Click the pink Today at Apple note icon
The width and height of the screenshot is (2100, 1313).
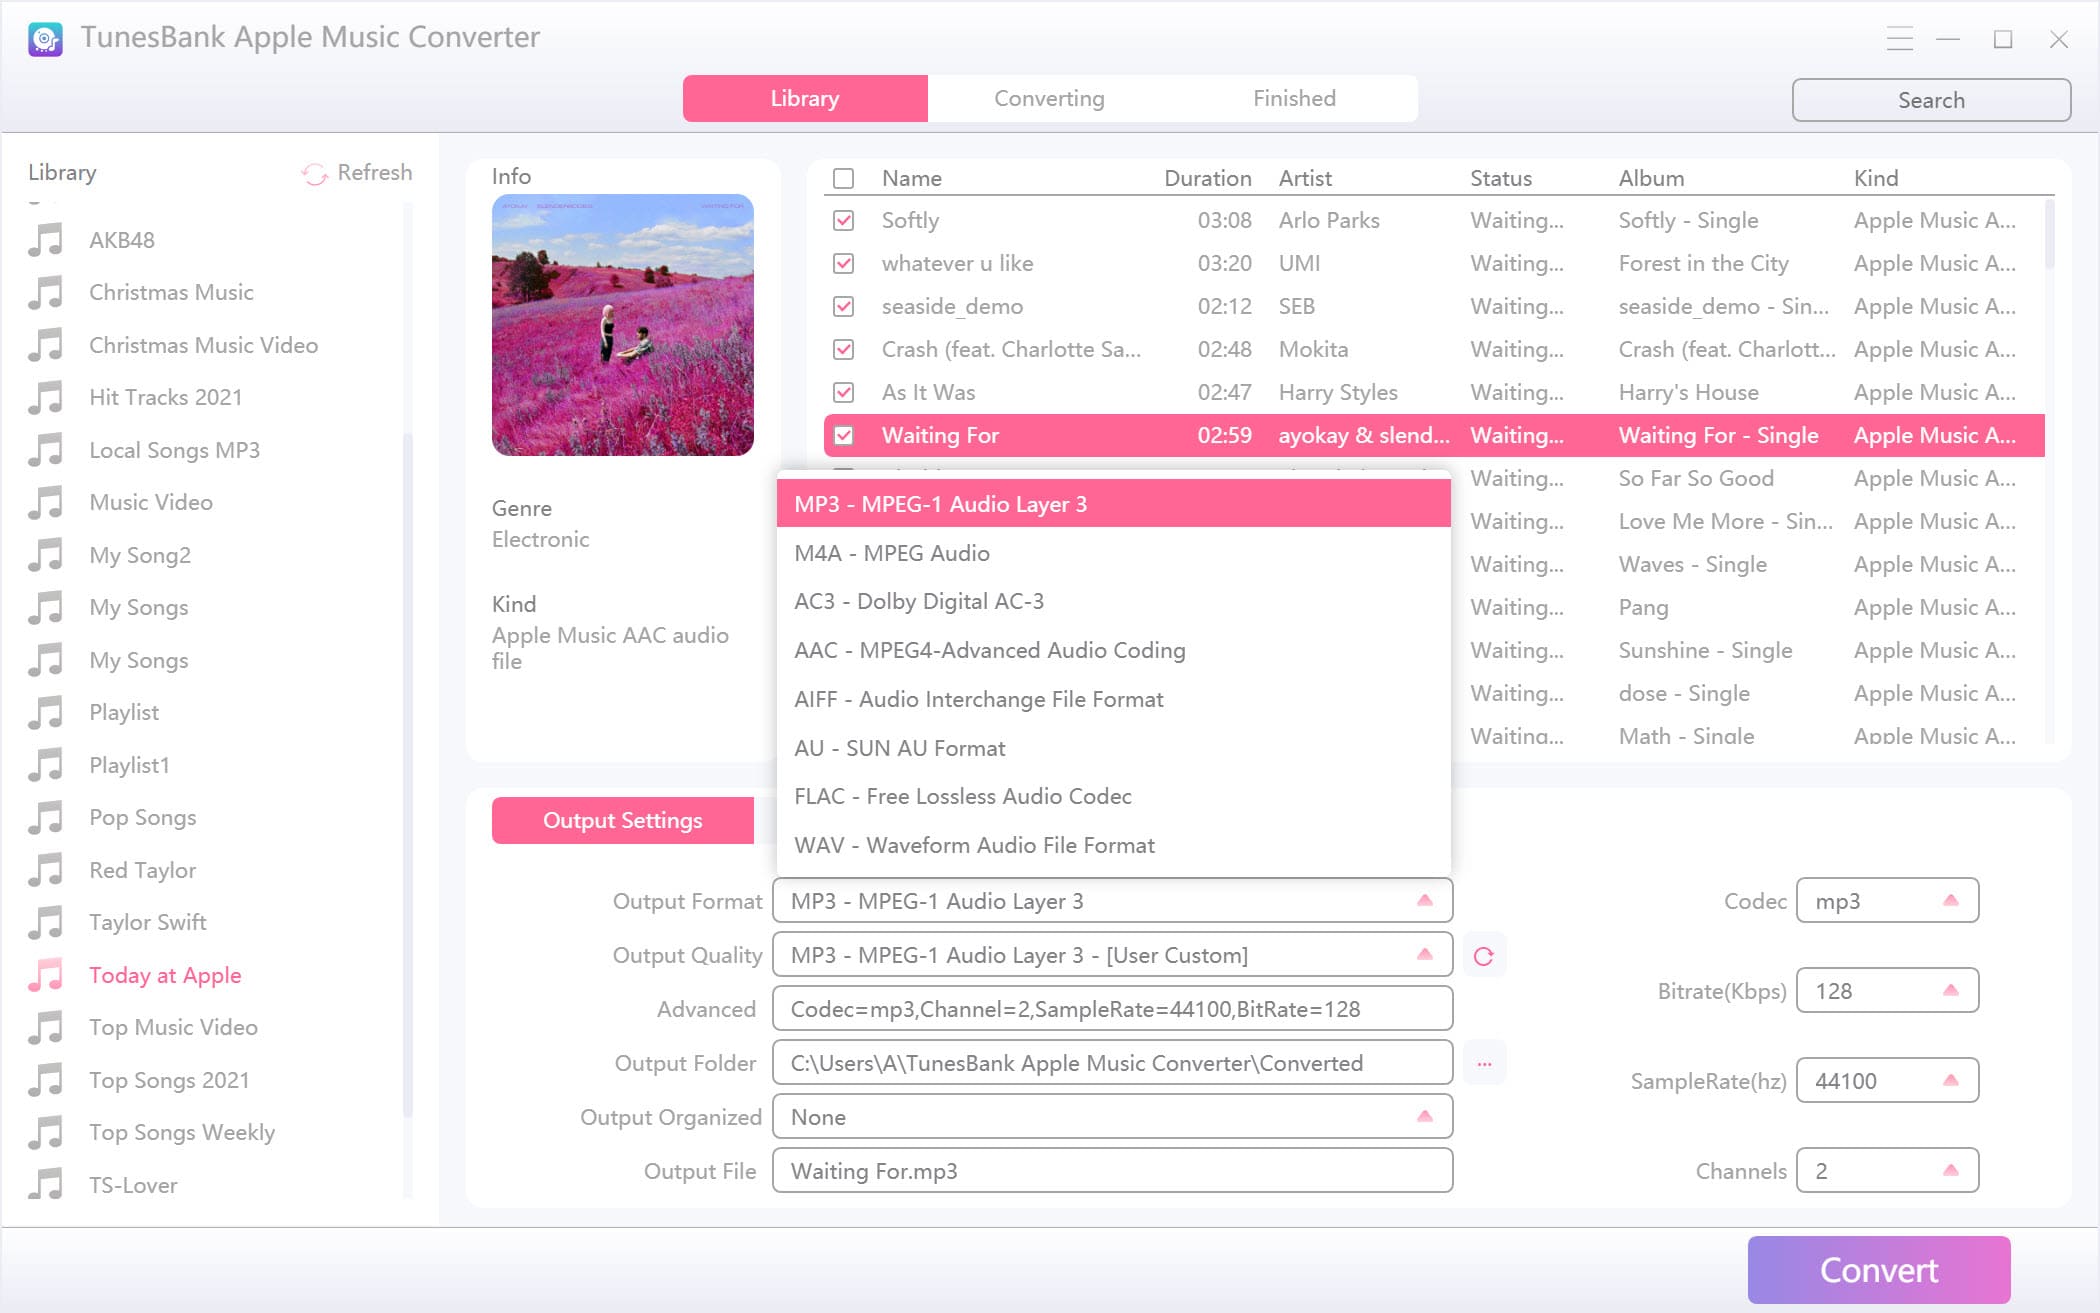click(46, 975)
